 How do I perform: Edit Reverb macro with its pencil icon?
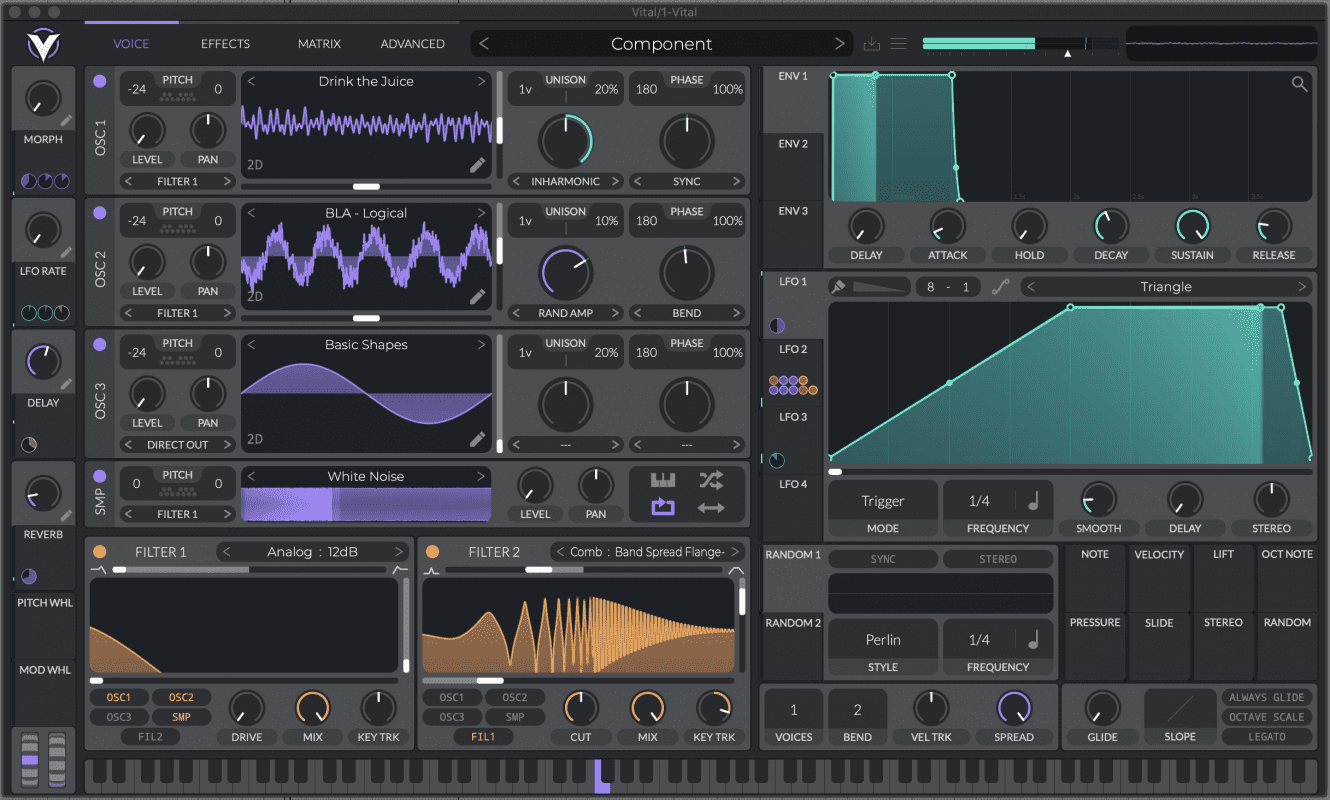[66, 516]
